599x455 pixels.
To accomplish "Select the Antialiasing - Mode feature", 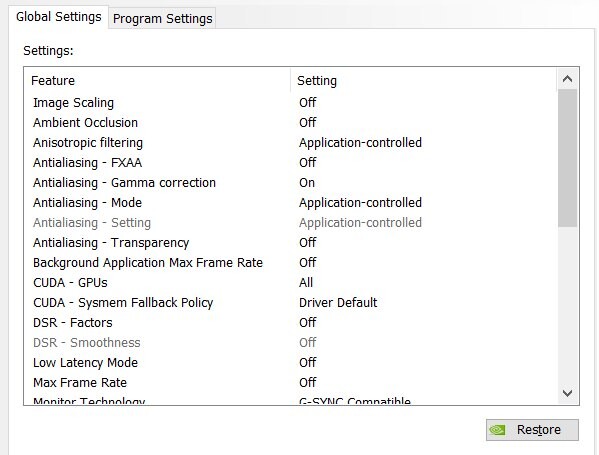I will (x=87, y=202).
